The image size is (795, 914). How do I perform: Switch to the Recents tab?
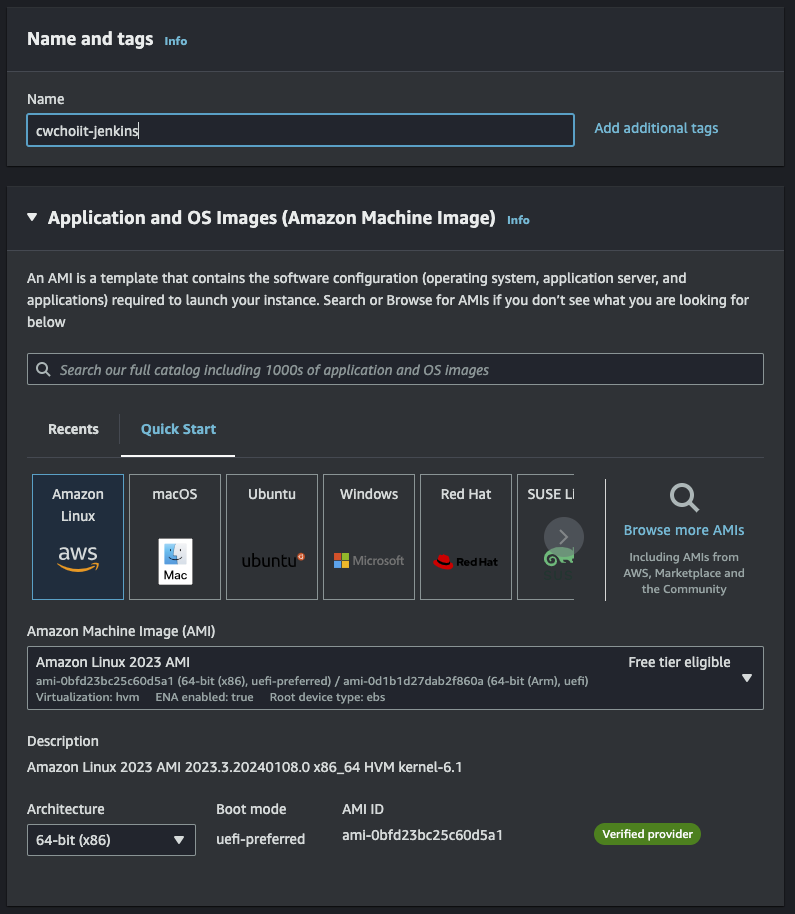(73, 429)
